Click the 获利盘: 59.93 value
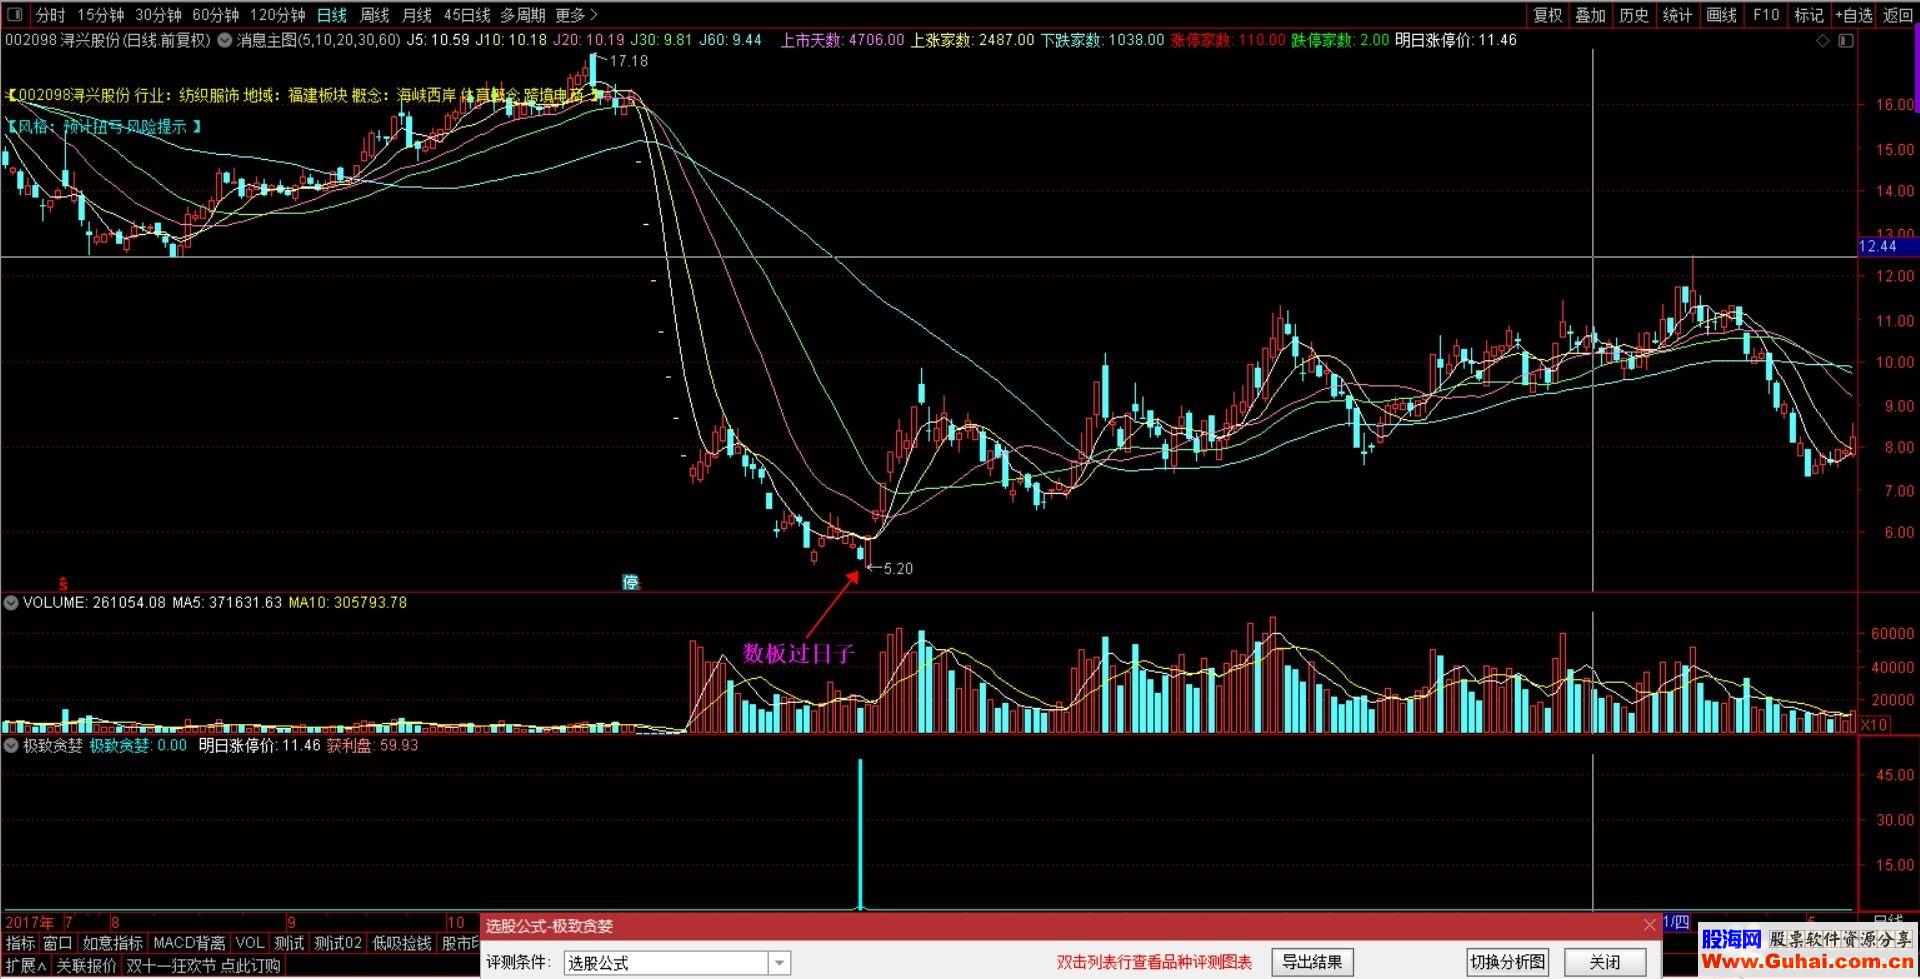Viewport: 1920px width, 979px height. (372, 746)
